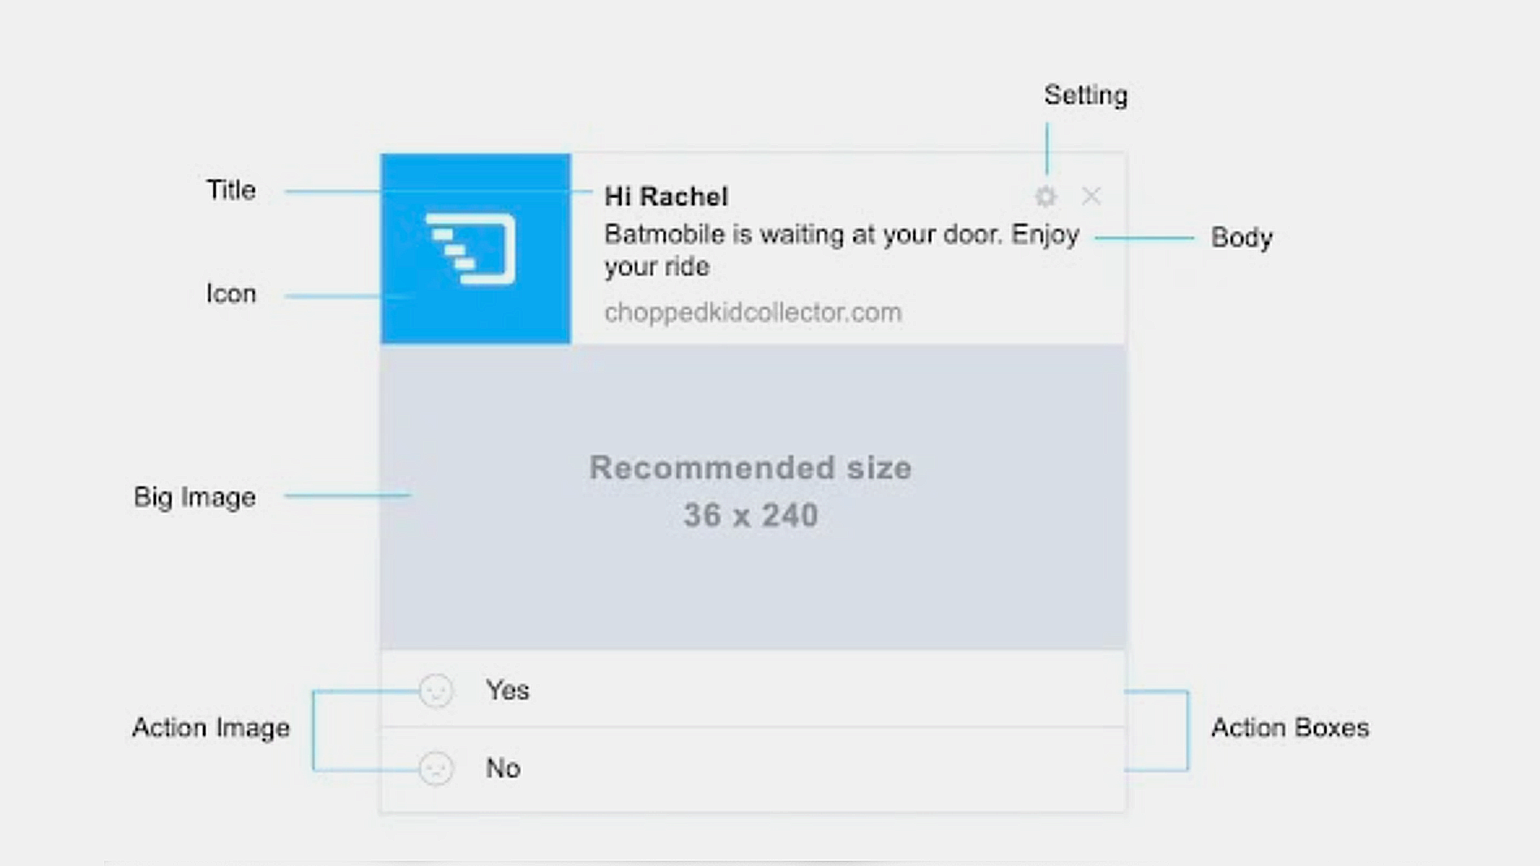Screen dimensions: 1540x866
Task: Click the Setting annotation label
Action: pyautogui.click(x=1085, y=95)
